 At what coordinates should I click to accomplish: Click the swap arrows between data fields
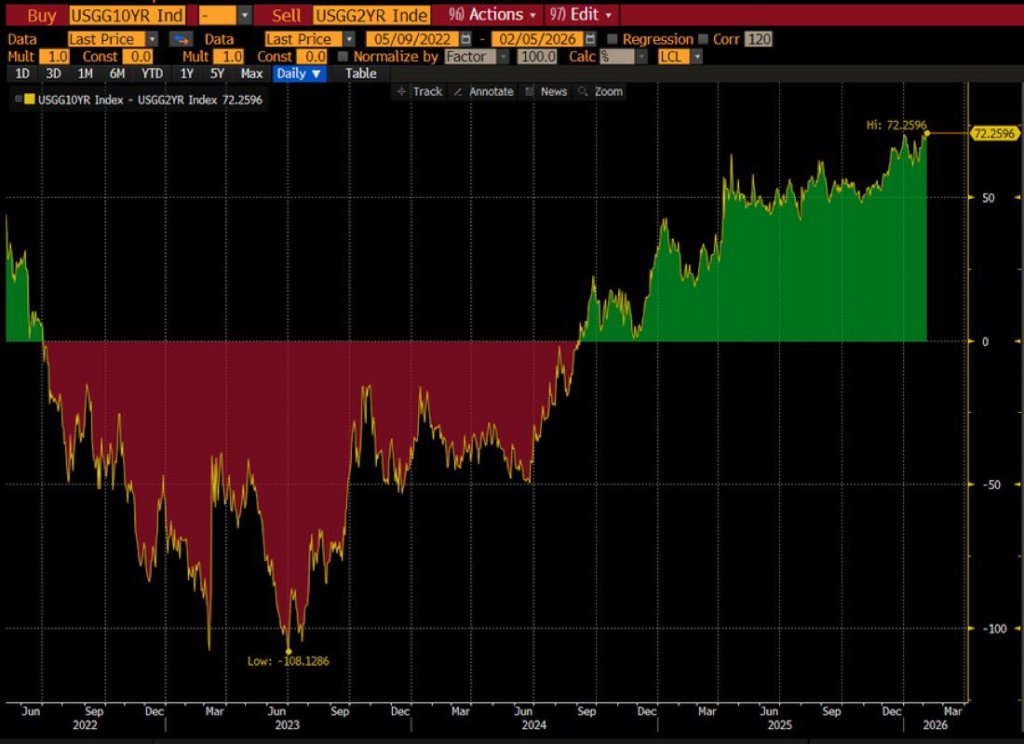[x=181, y=39]
